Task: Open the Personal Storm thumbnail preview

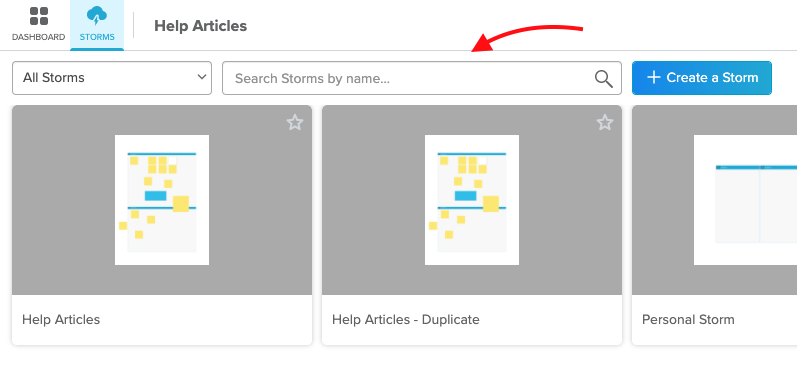Action: pyautogui.click(x=745, y=200)
